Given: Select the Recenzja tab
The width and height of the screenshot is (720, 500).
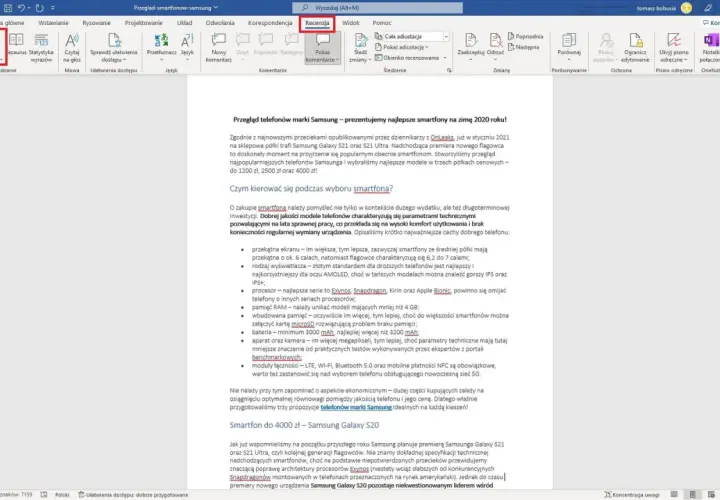Looking at the screenshot, I should coord(317,22).
